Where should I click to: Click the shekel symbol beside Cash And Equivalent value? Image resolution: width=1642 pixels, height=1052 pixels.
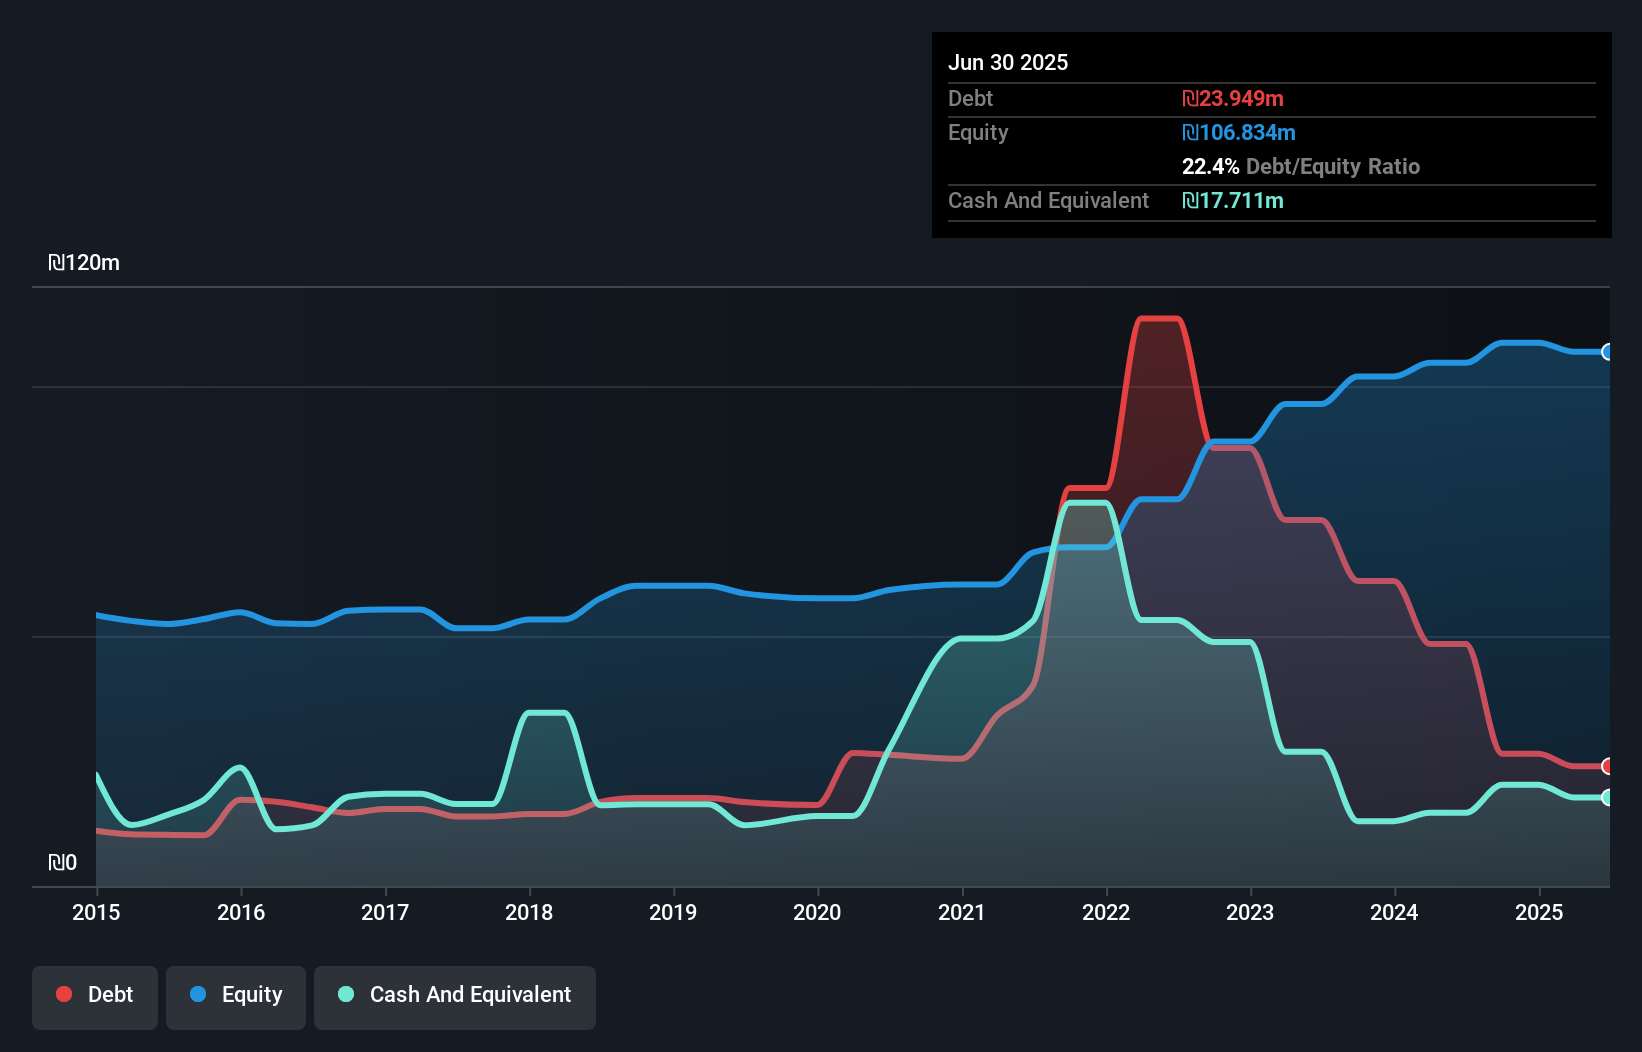click(1188, 201)
